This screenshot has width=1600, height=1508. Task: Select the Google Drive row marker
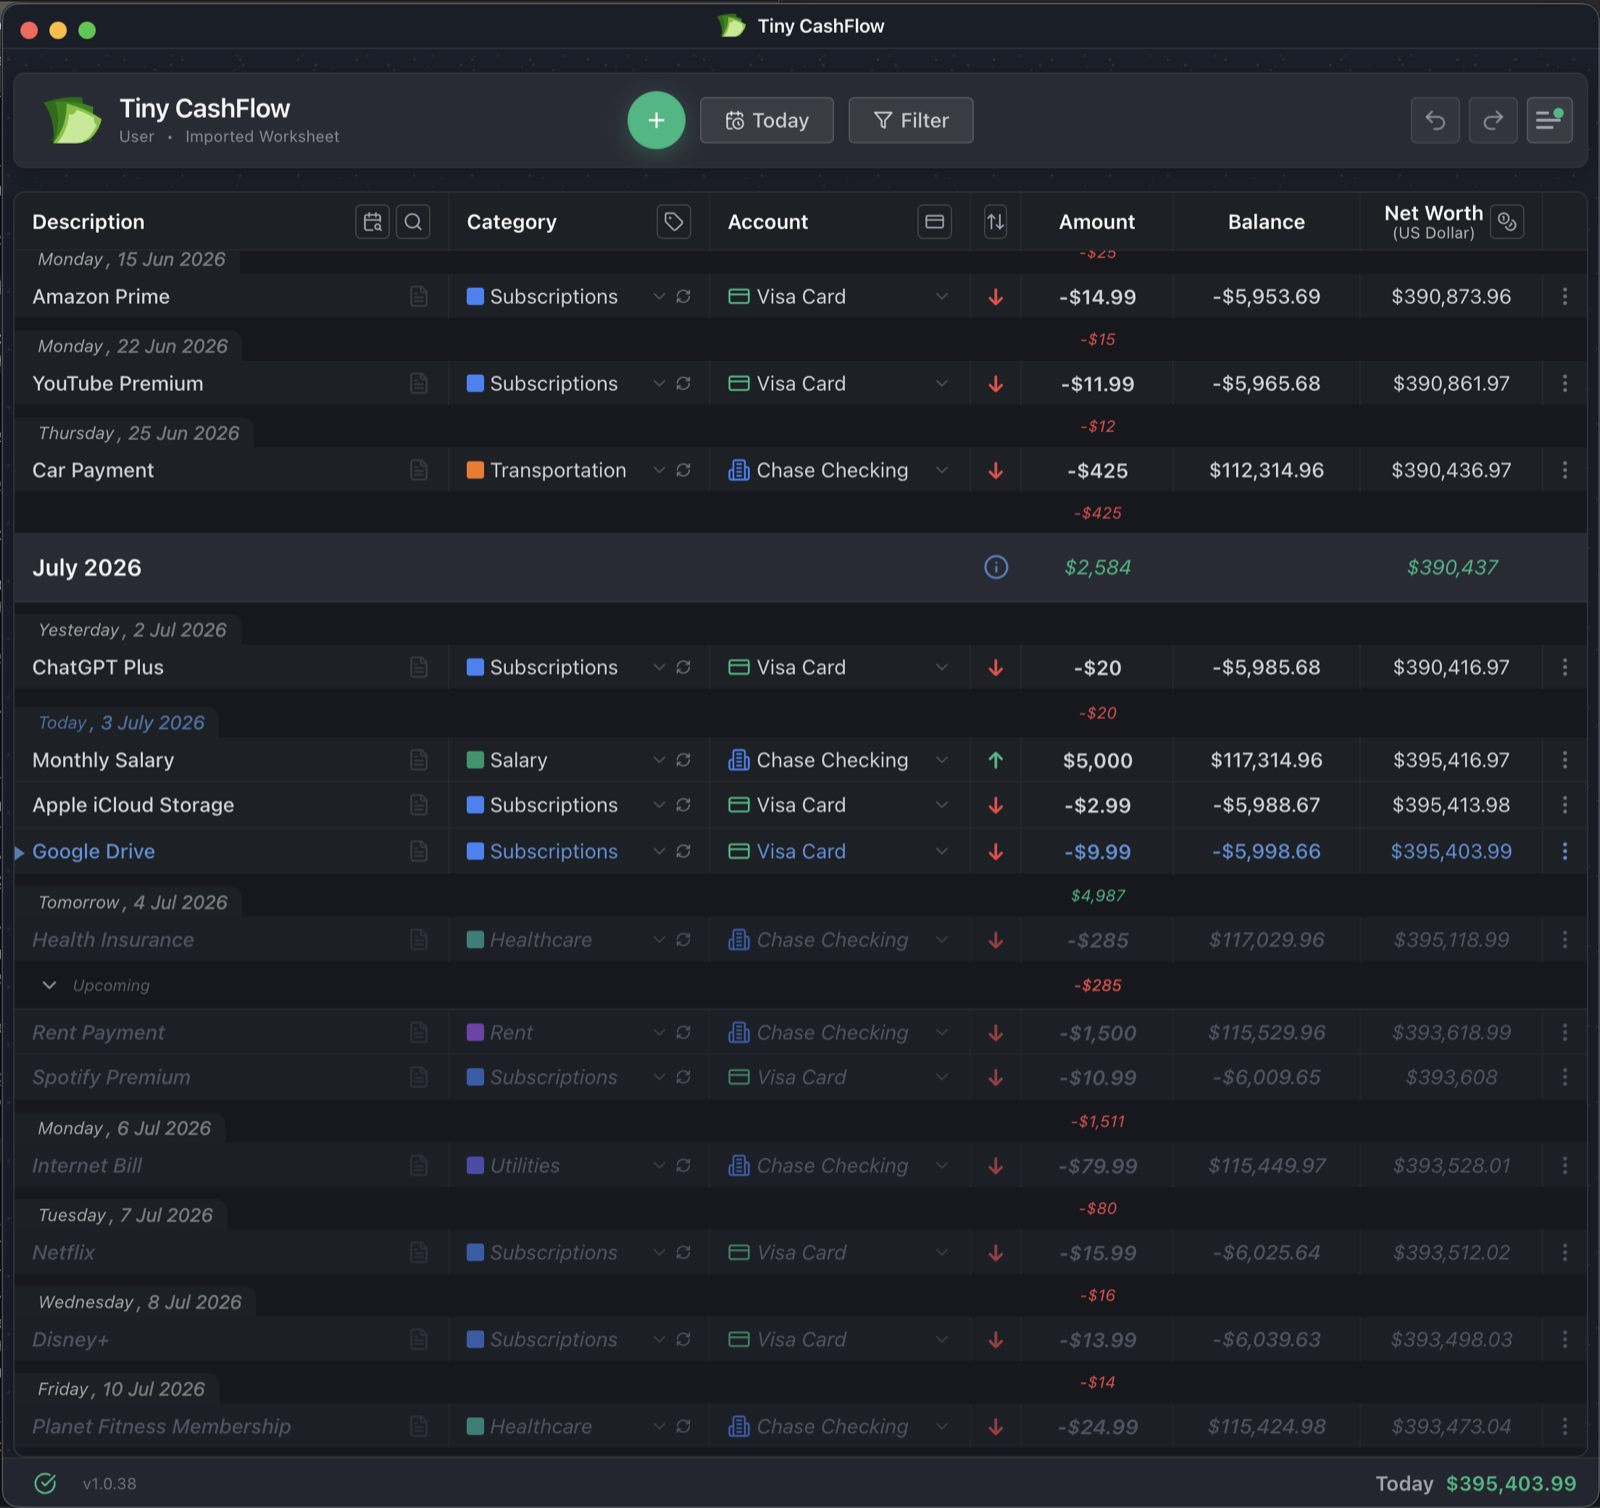[x=19, y=852]
